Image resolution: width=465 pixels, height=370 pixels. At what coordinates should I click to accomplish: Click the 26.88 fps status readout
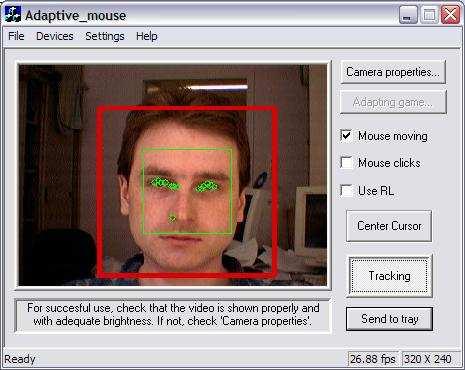pos(373,359)
